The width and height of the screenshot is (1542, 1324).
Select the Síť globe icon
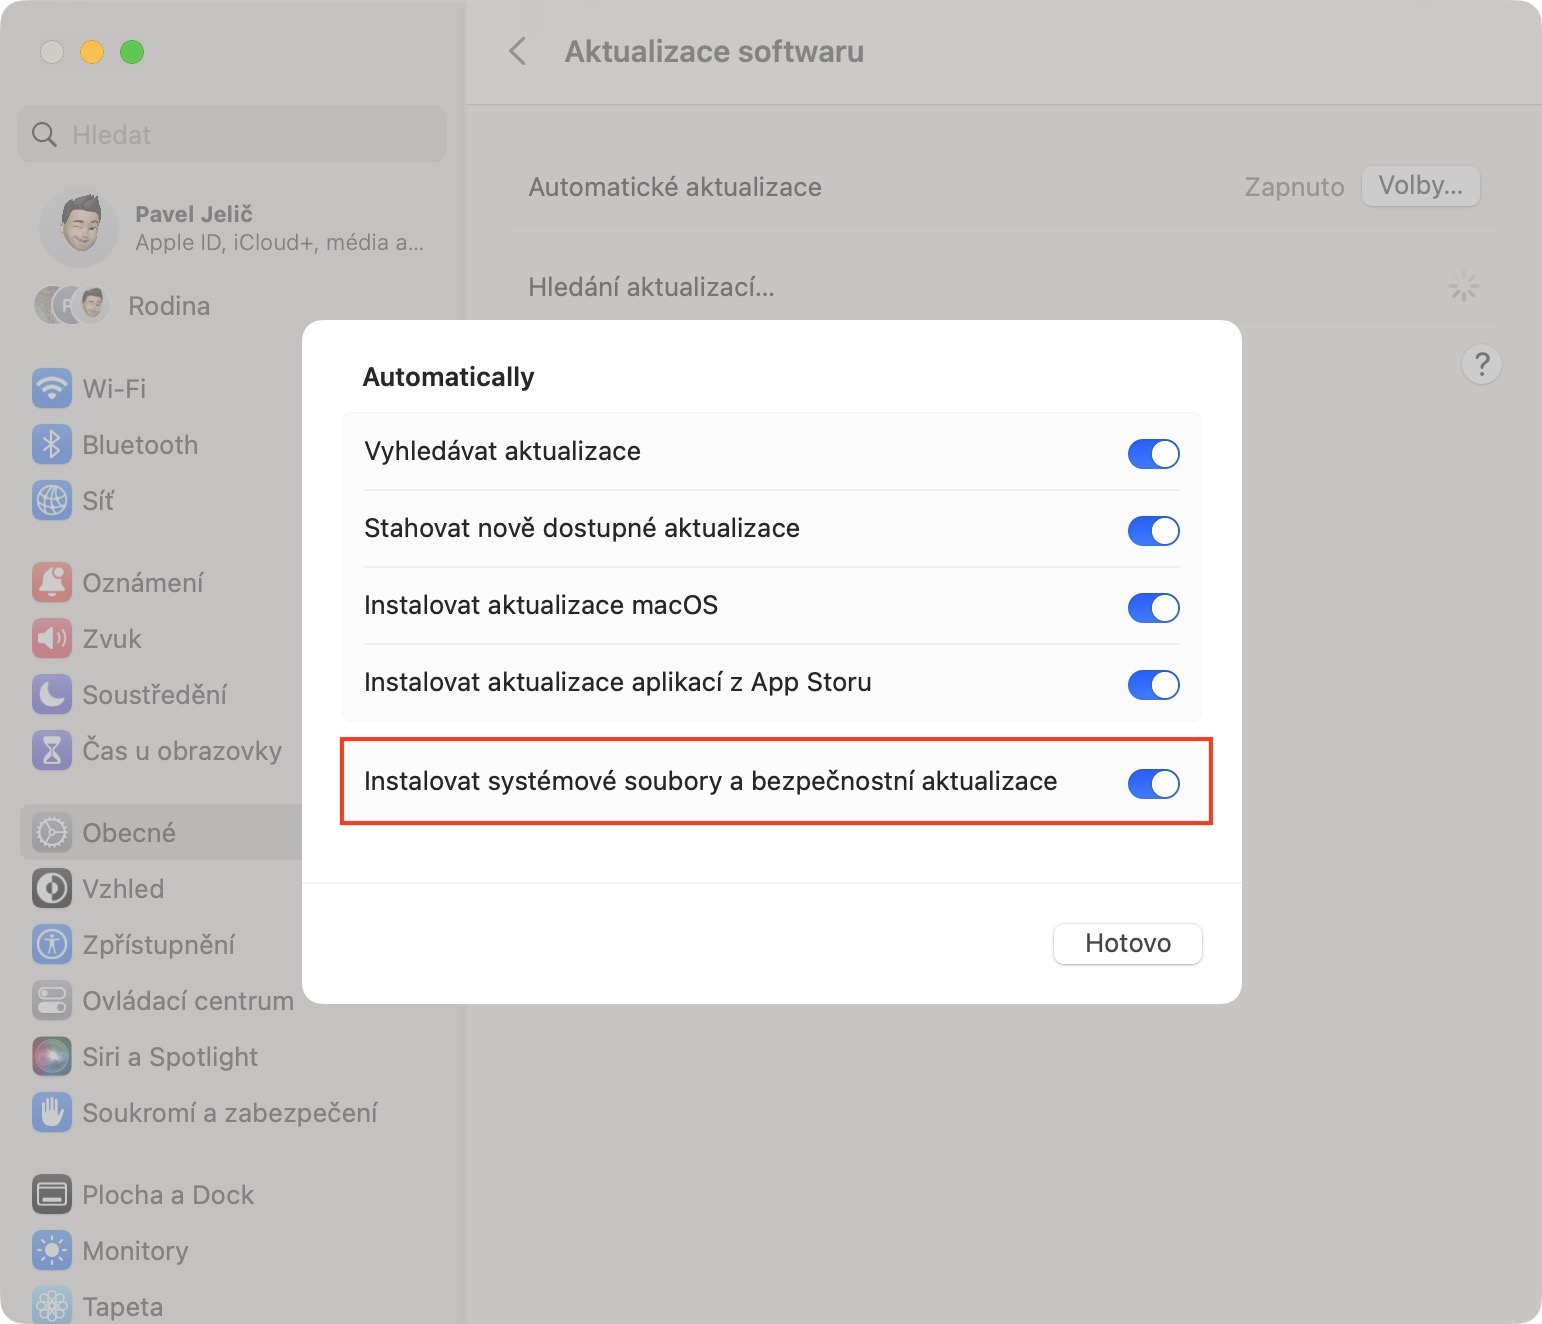click(52, 501)
